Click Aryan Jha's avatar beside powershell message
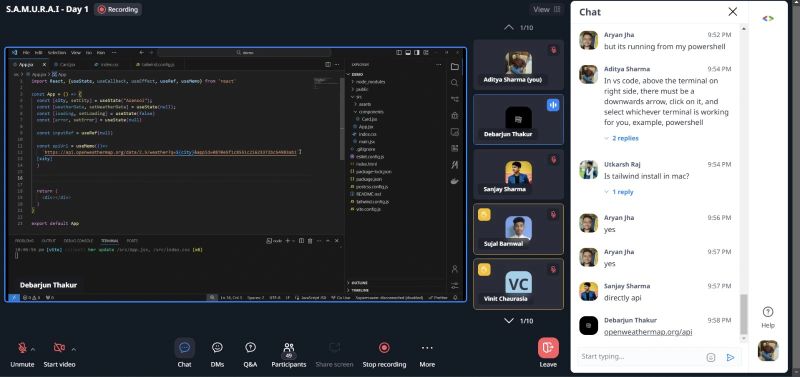 (588, 40)
